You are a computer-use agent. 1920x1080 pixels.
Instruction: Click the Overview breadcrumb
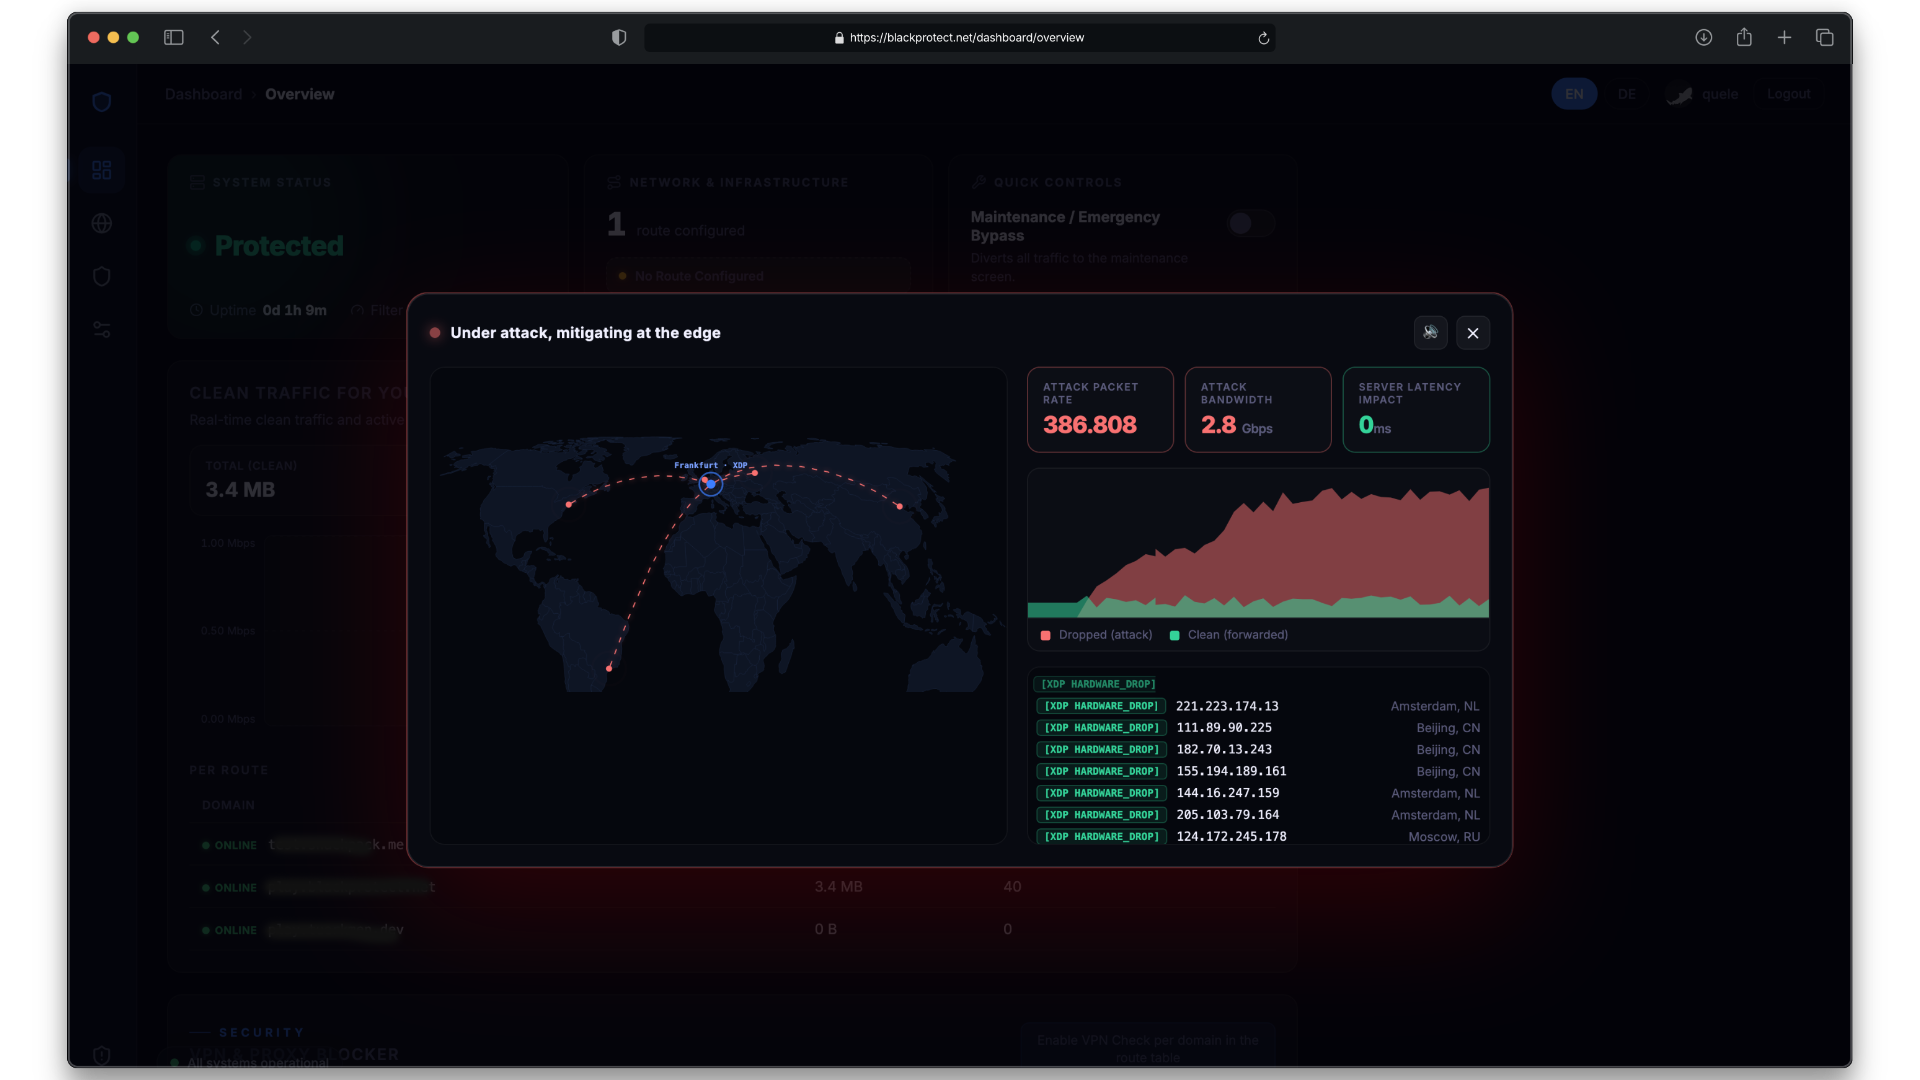click(300, 94)
